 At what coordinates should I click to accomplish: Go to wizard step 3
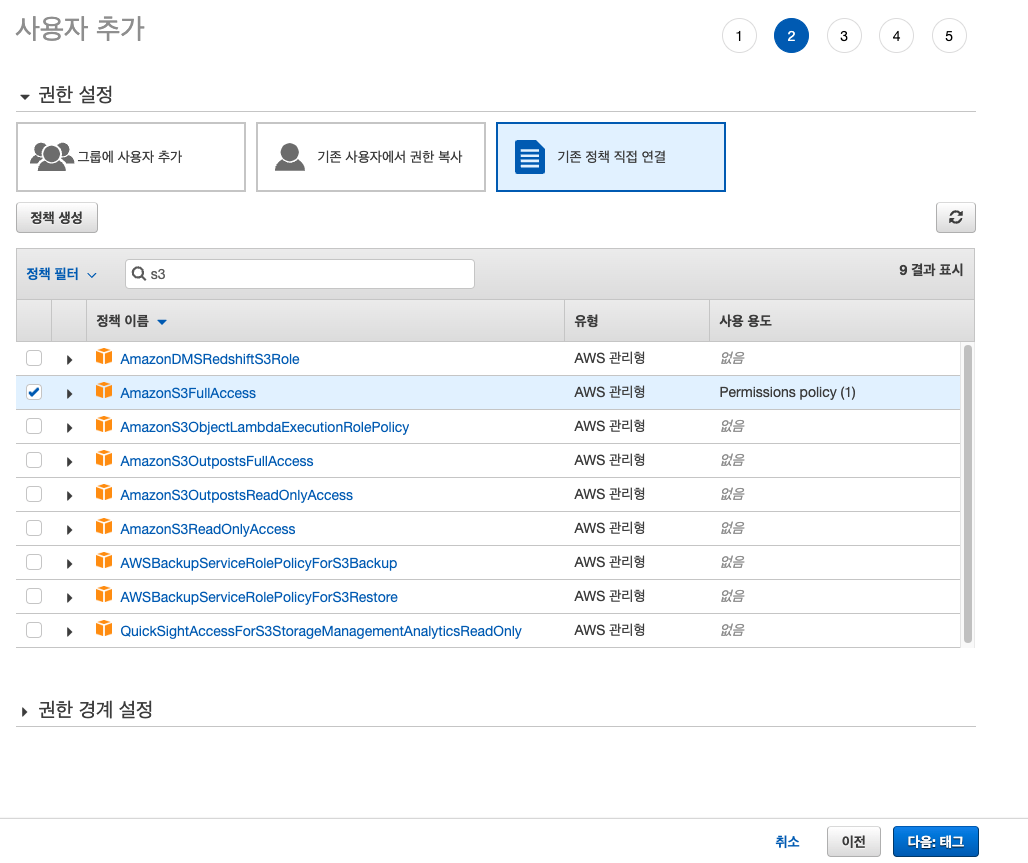coord(844,36)
